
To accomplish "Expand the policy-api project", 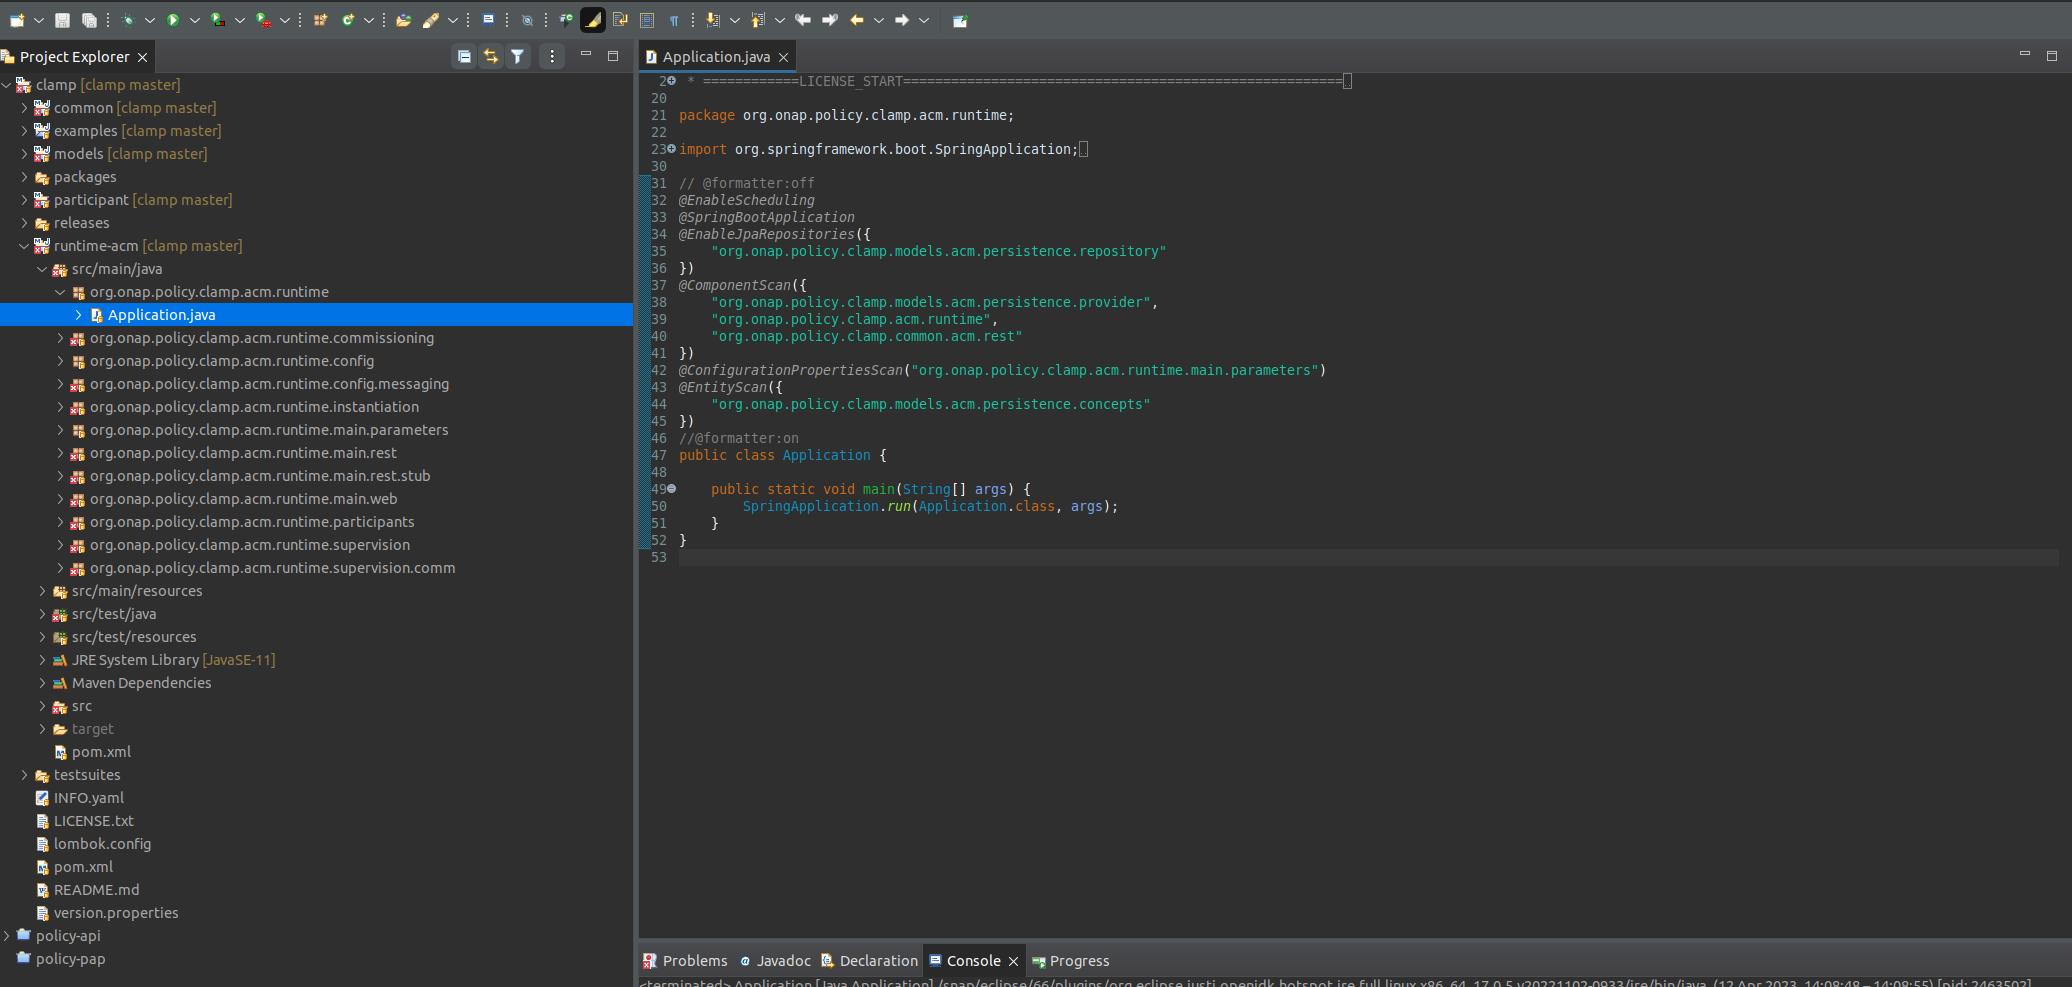I will pos(7,936).
